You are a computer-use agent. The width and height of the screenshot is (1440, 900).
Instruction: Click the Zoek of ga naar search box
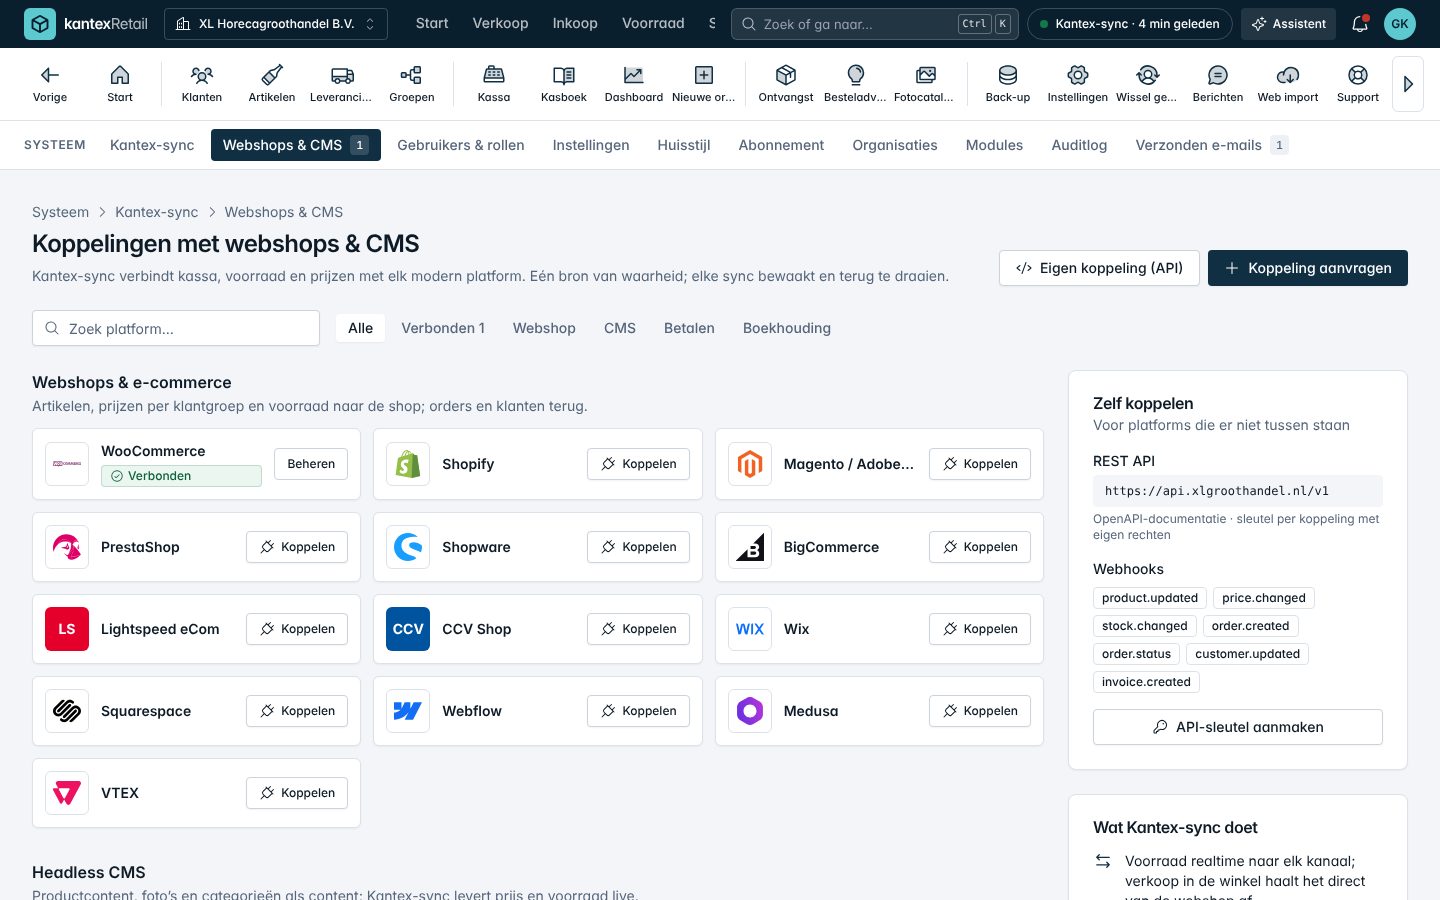pos(875,24)
